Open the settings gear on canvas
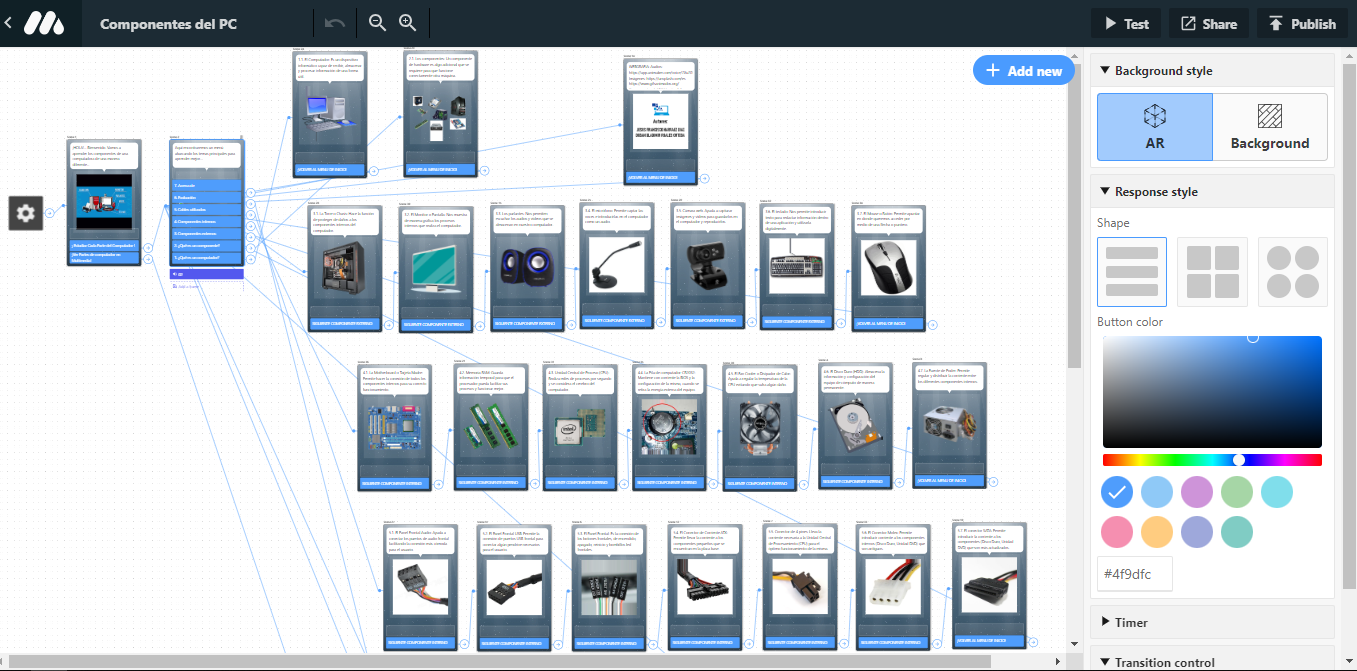This screenshot has width=1357, height=671. 26,212
